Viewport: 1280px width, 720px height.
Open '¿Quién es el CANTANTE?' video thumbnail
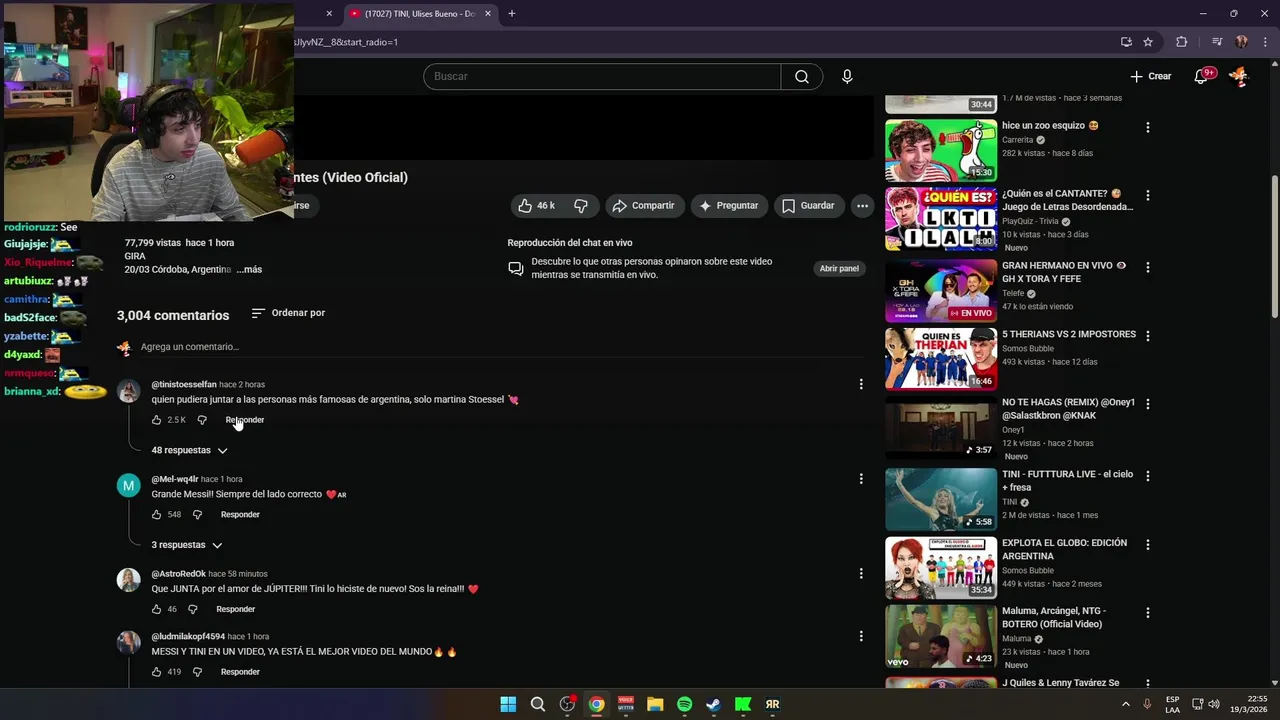pos(941,219)
